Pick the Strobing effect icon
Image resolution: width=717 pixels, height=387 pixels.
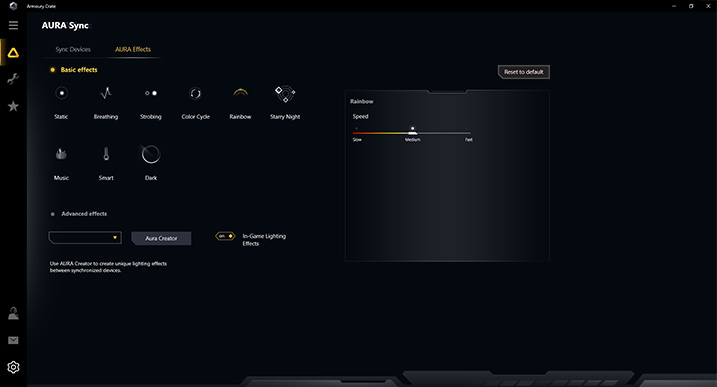(151, 93)
